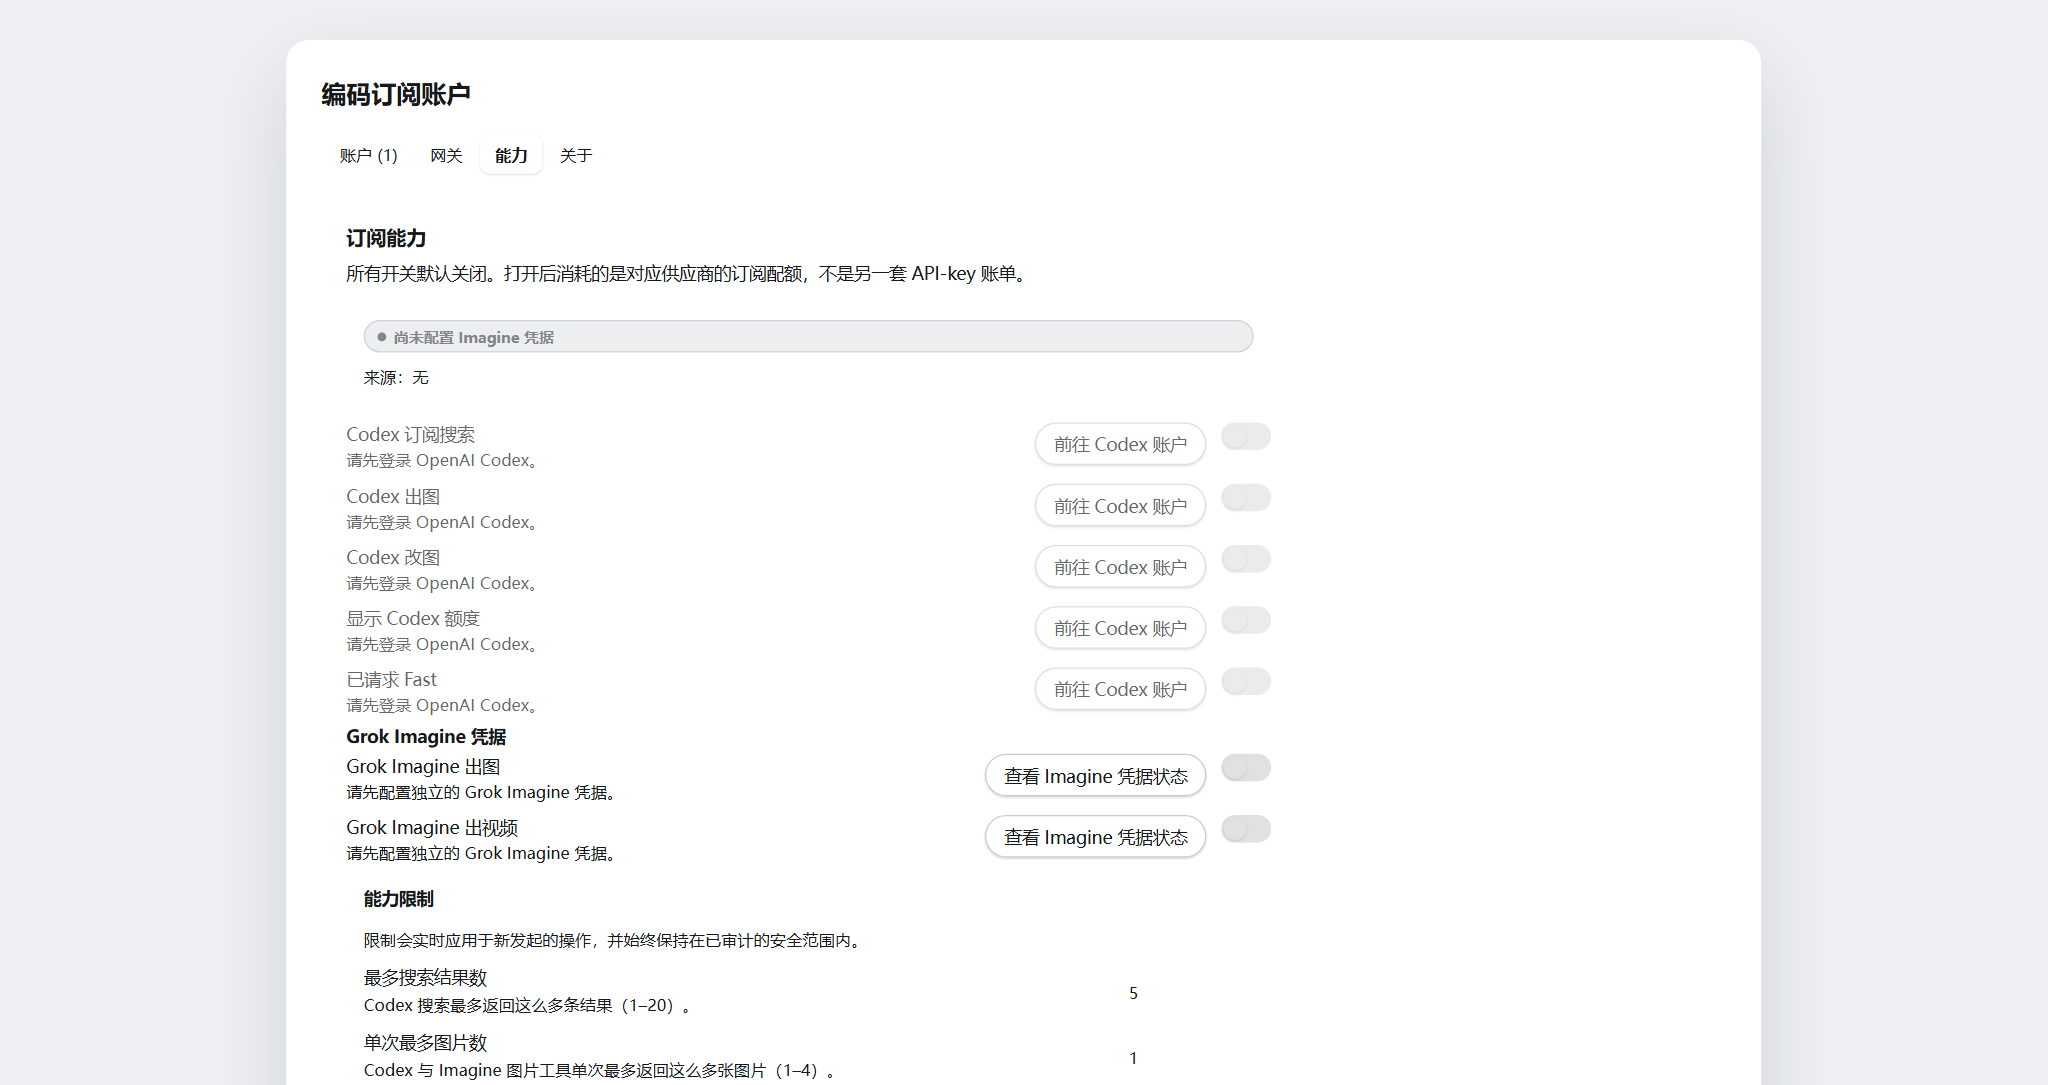2048x1085 pixels.
Task: Click the Grok Imagine 凭据 heading
Action: tap(426, 737)
